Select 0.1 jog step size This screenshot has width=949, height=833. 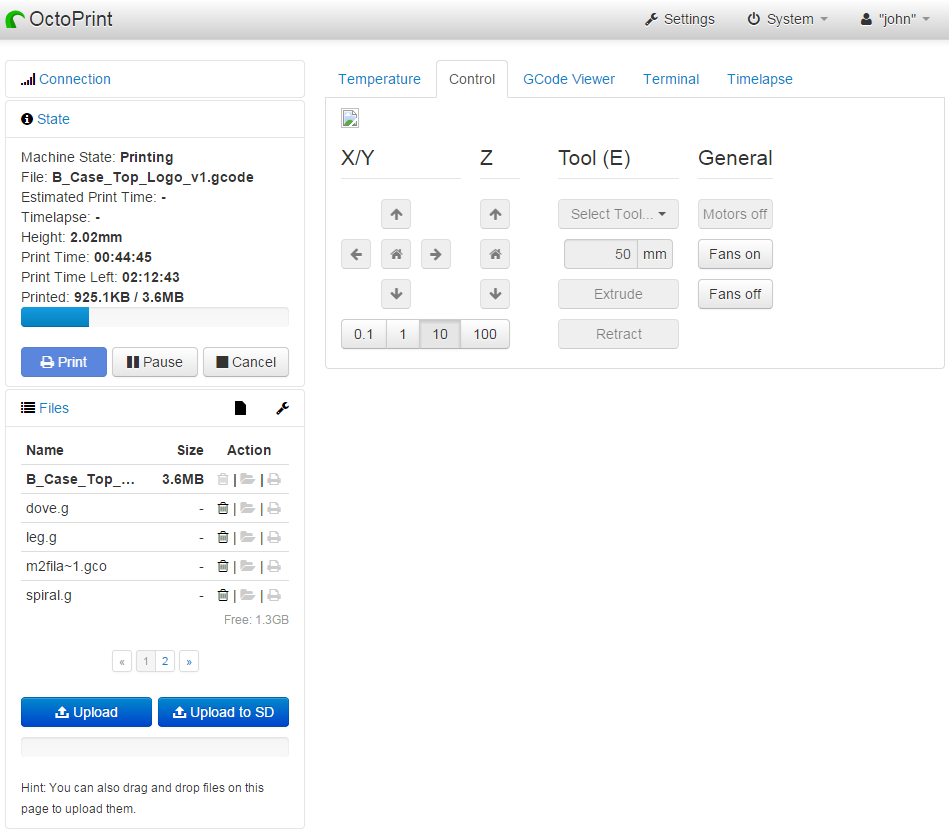[363, 334]
